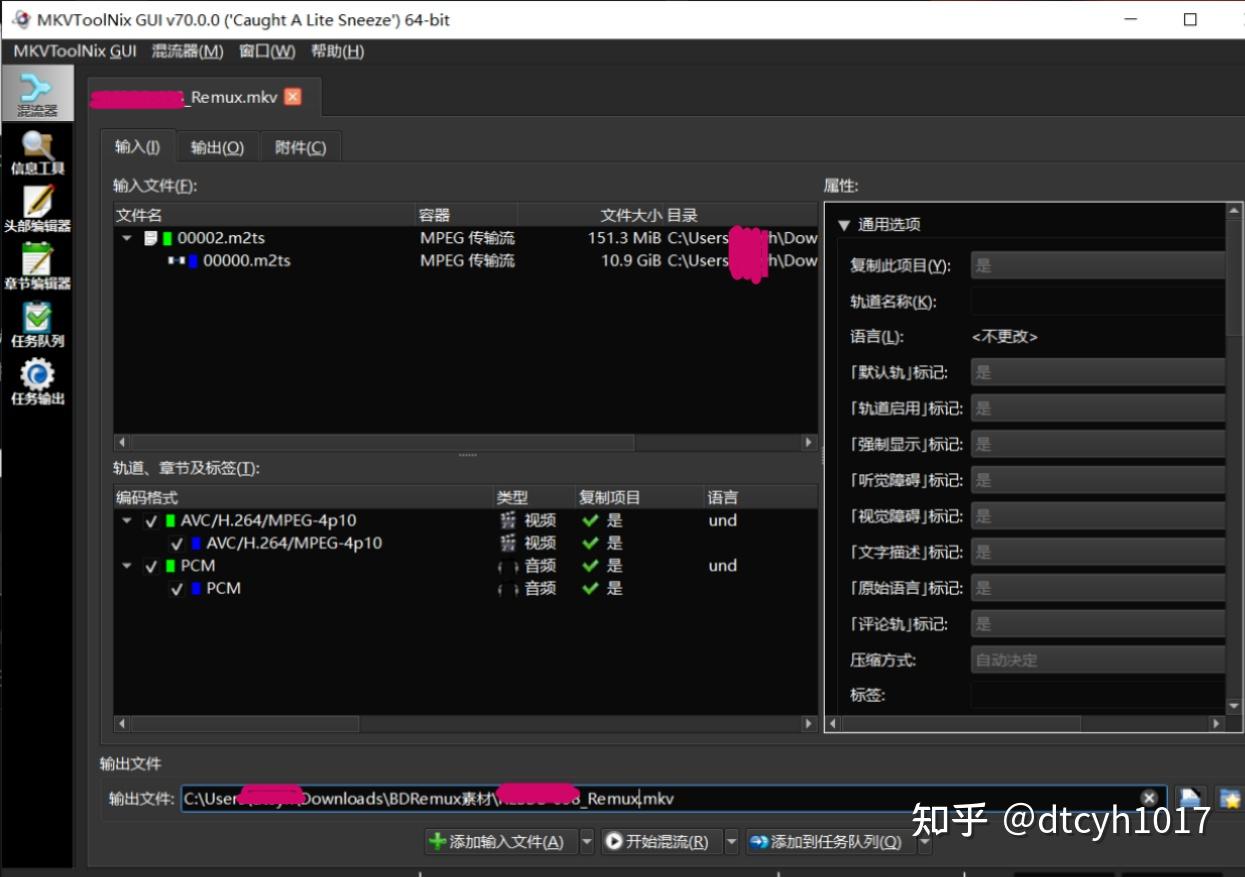Click the 轨道名称(K) input field
This screenshot has height=877, width=1245.
[1098, 301]
